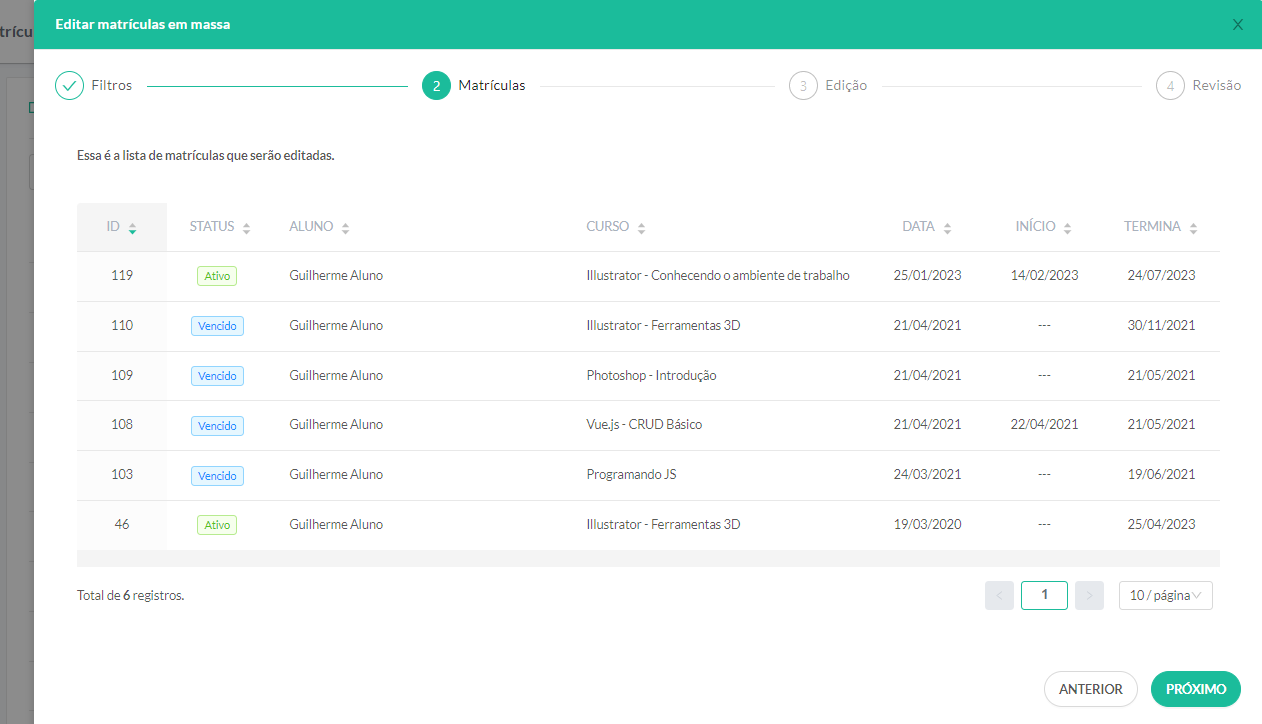Click end date 30/11/2021
1262x724 pixels.
click(1161, 326)
